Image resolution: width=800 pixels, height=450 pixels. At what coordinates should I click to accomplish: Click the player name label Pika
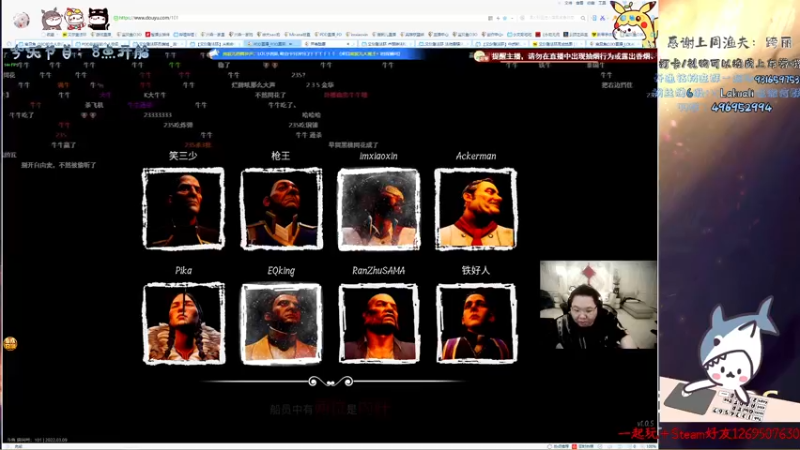pos(184,270)
